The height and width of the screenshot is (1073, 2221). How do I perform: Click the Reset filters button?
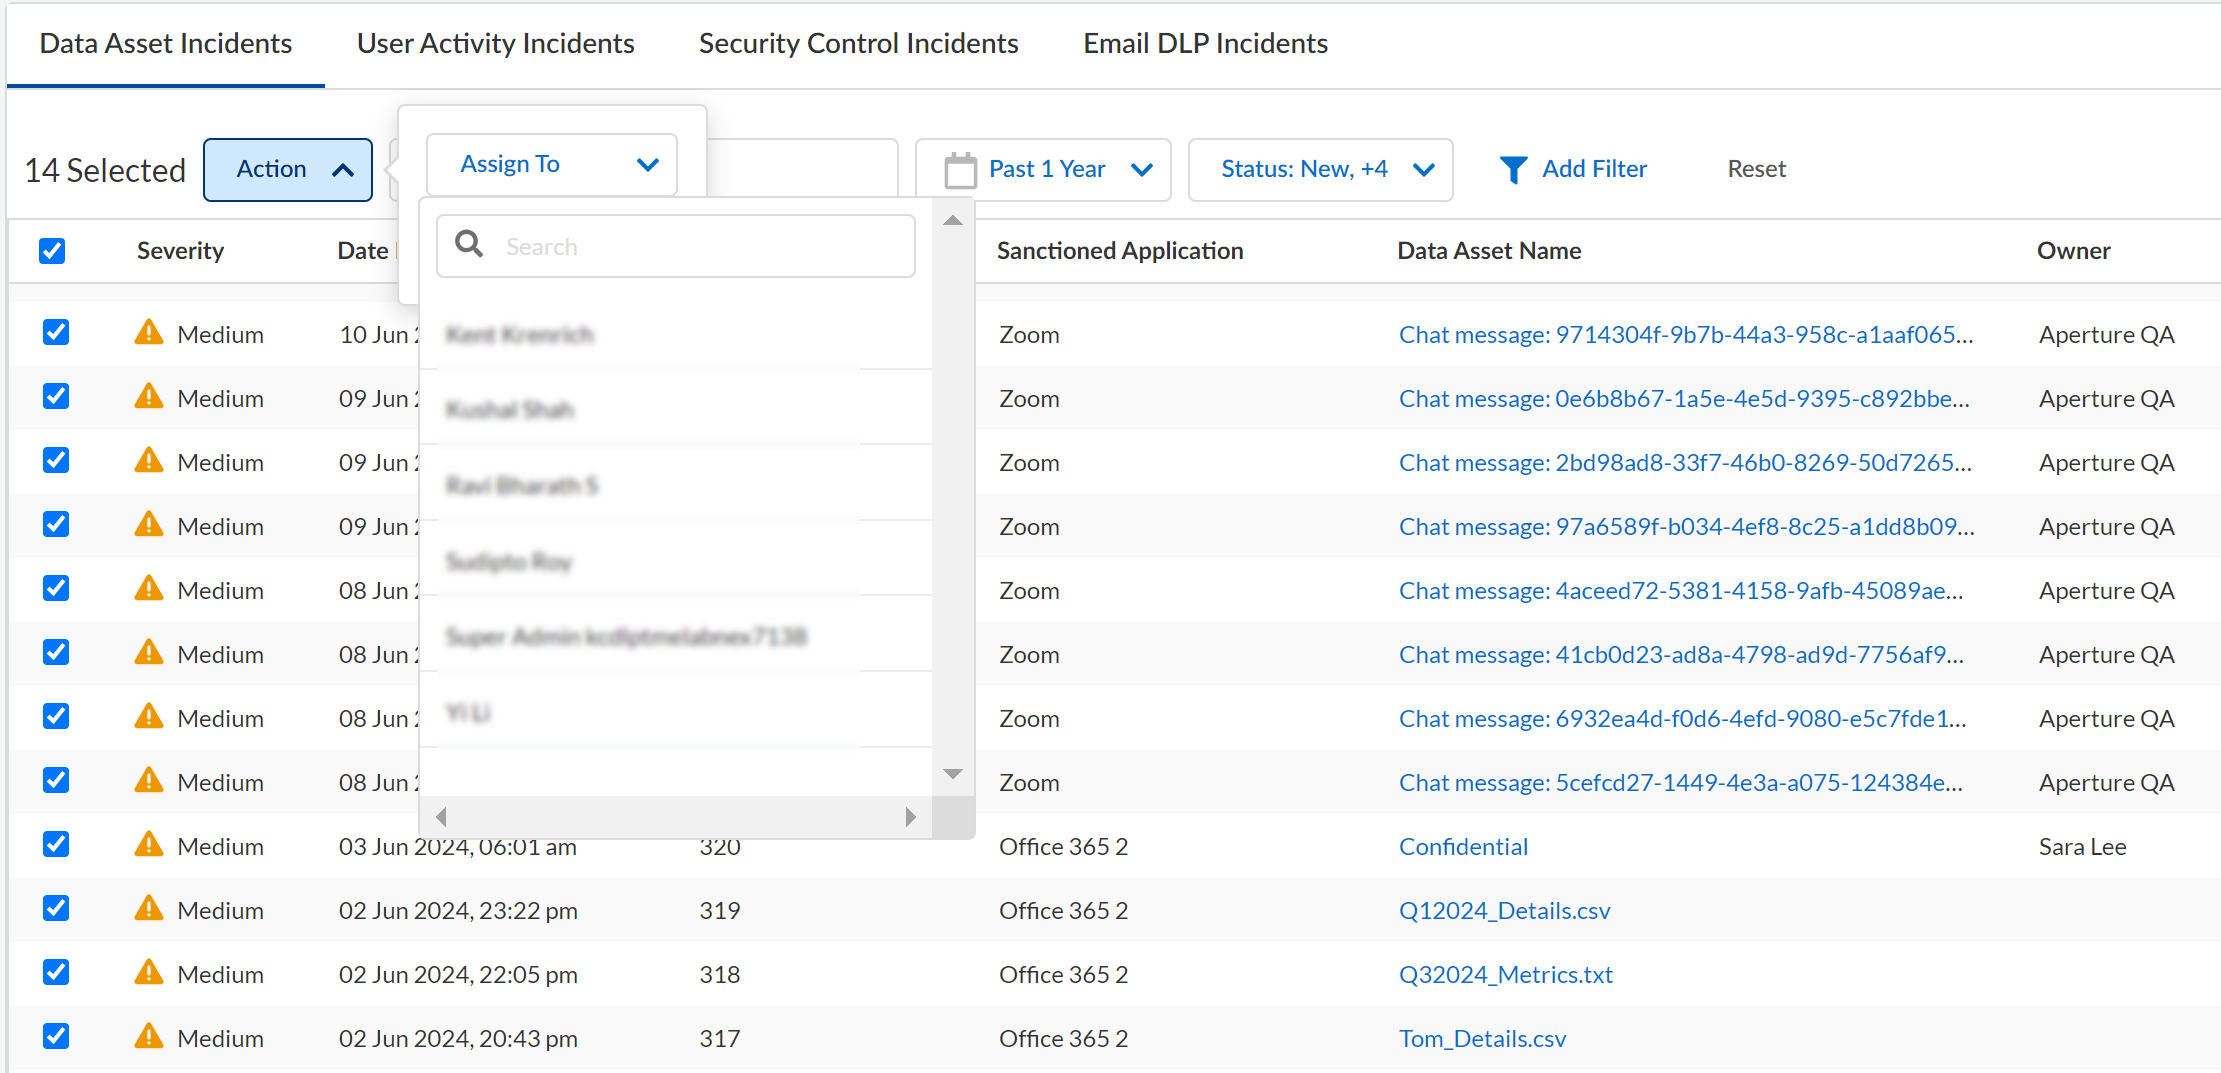(x=1756, y=170)
